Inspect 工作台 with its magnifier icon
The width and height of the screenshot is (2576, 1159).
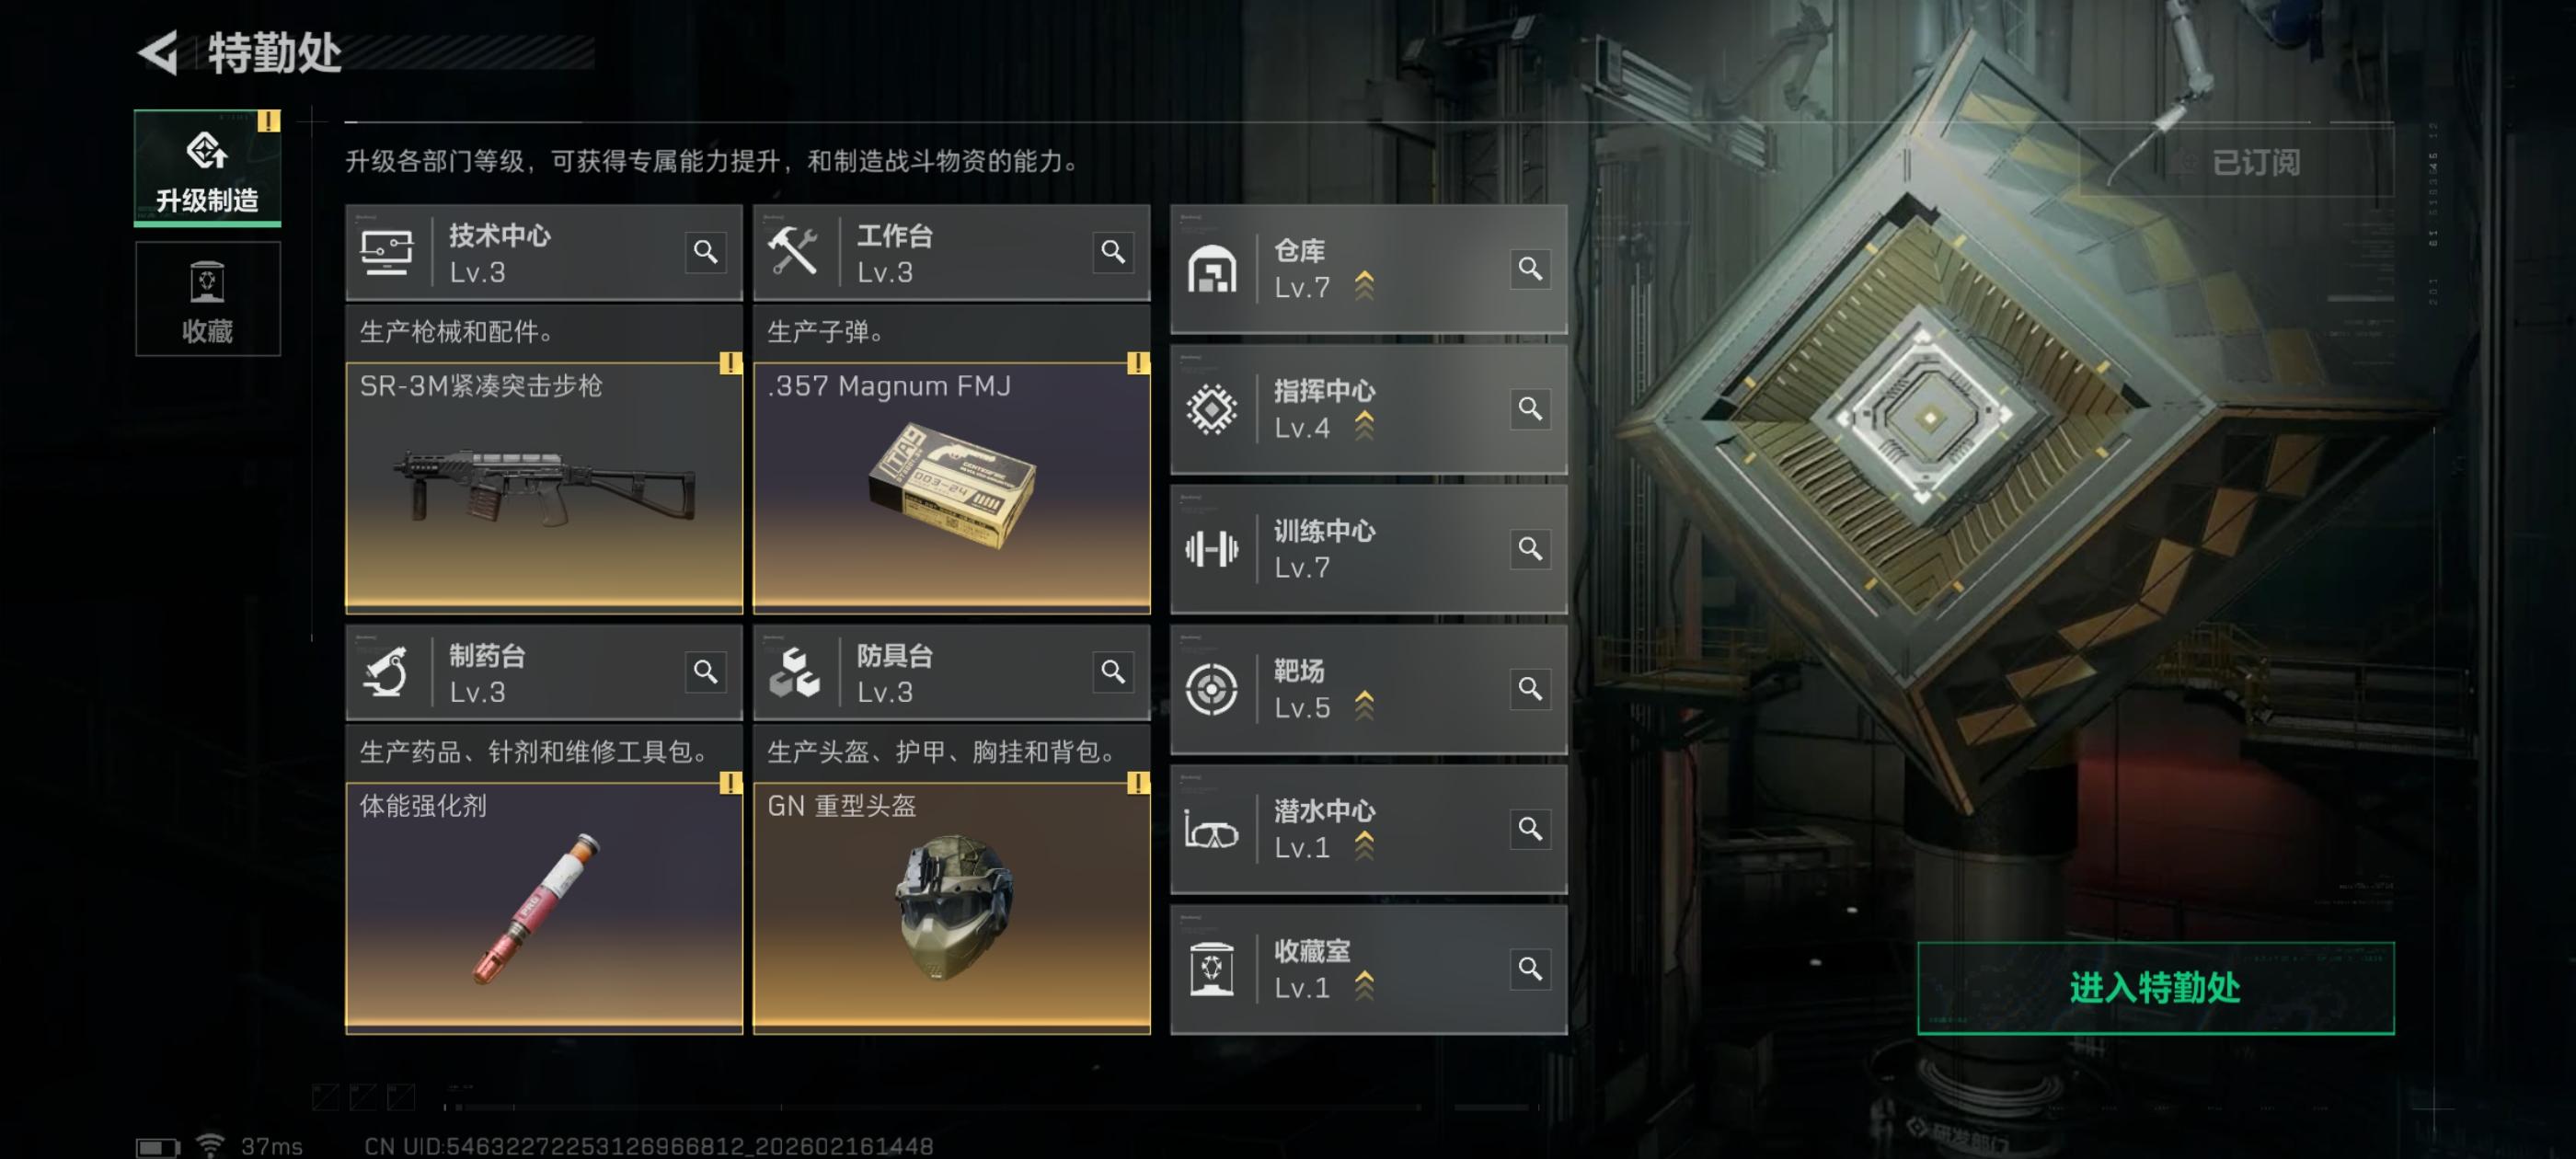(x=1113, y=252)
